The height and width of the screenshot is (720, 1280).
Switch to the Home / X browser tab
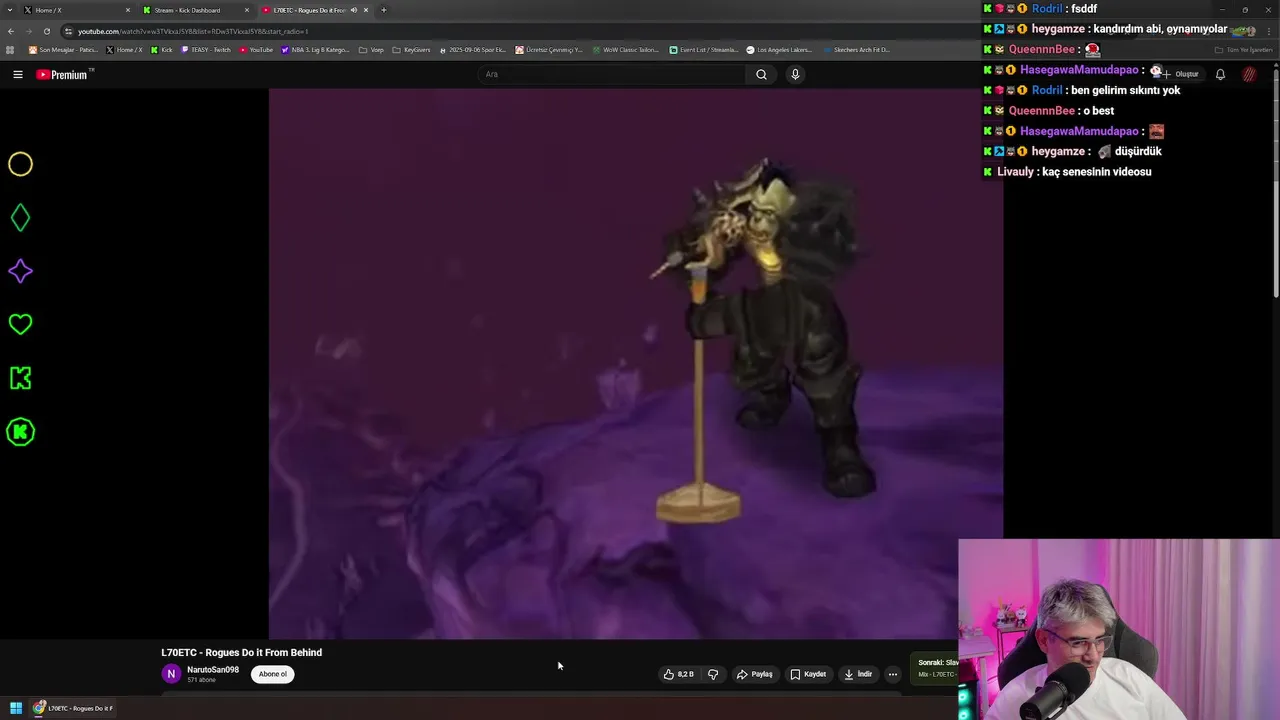70,10
